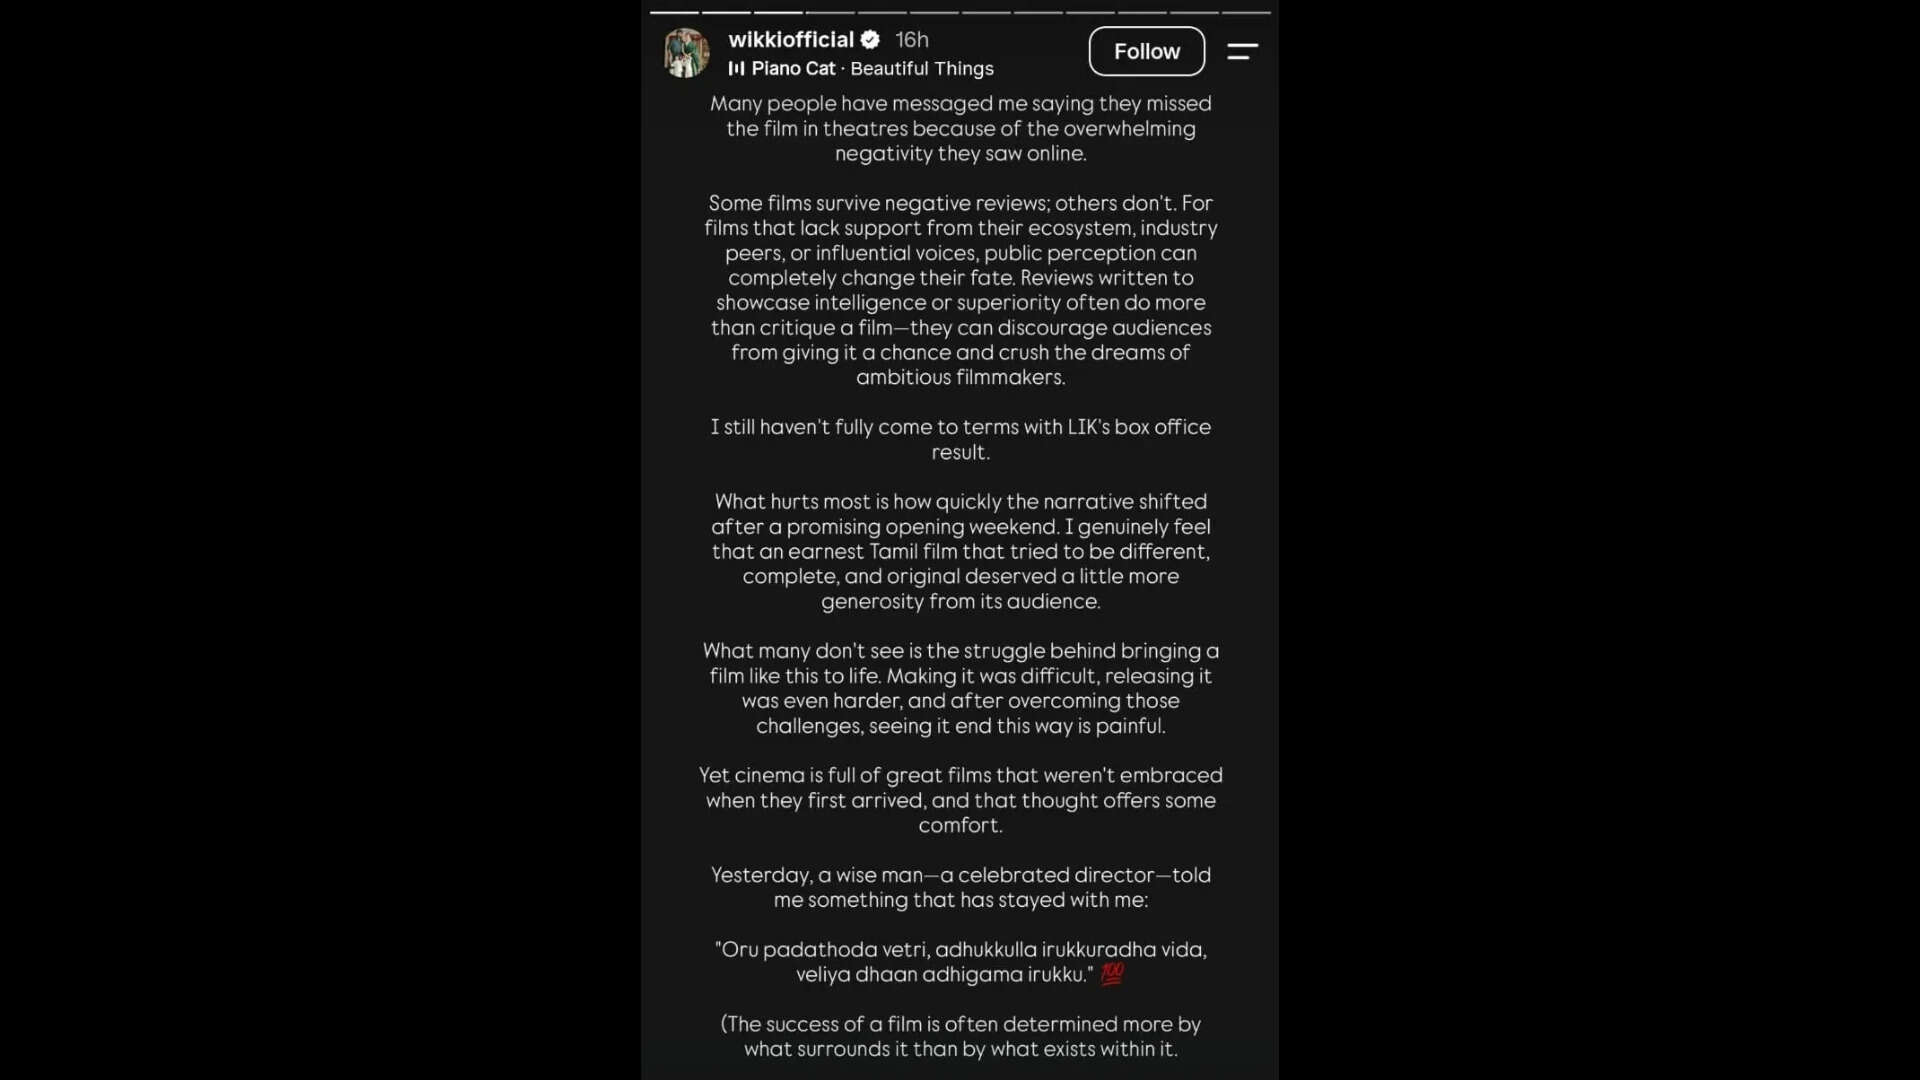This screenshot has width=1920, height=1080.
Task: Click the 100 emoji in quote
Action: [x=1112, y=974]
